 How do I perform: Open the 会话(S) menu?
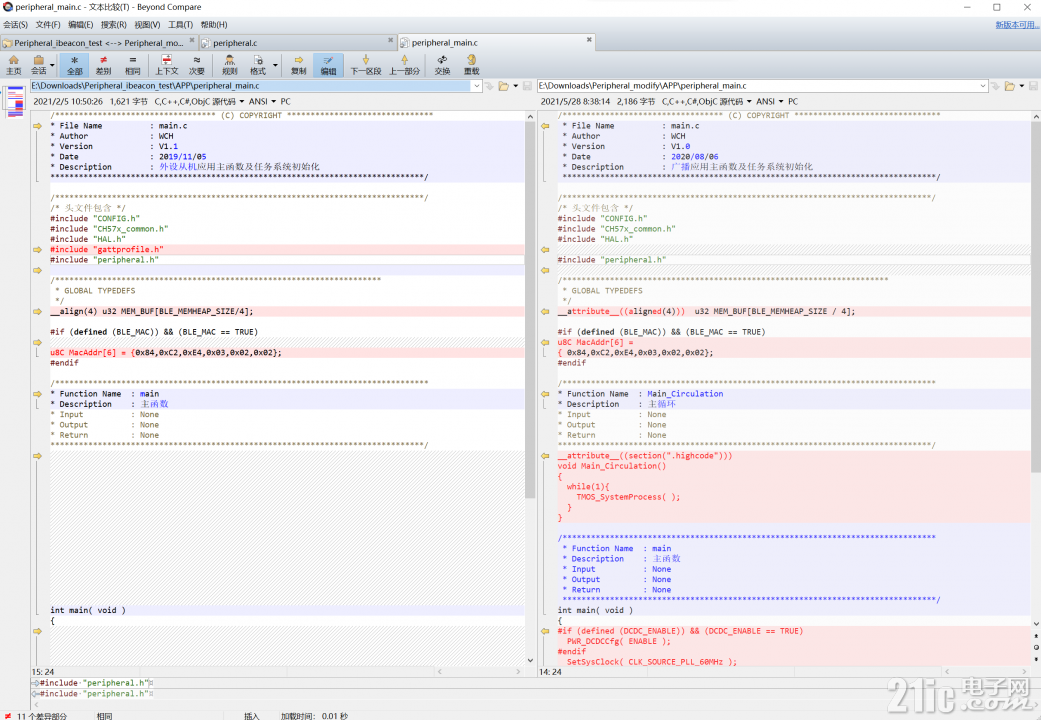coord(15,25)
